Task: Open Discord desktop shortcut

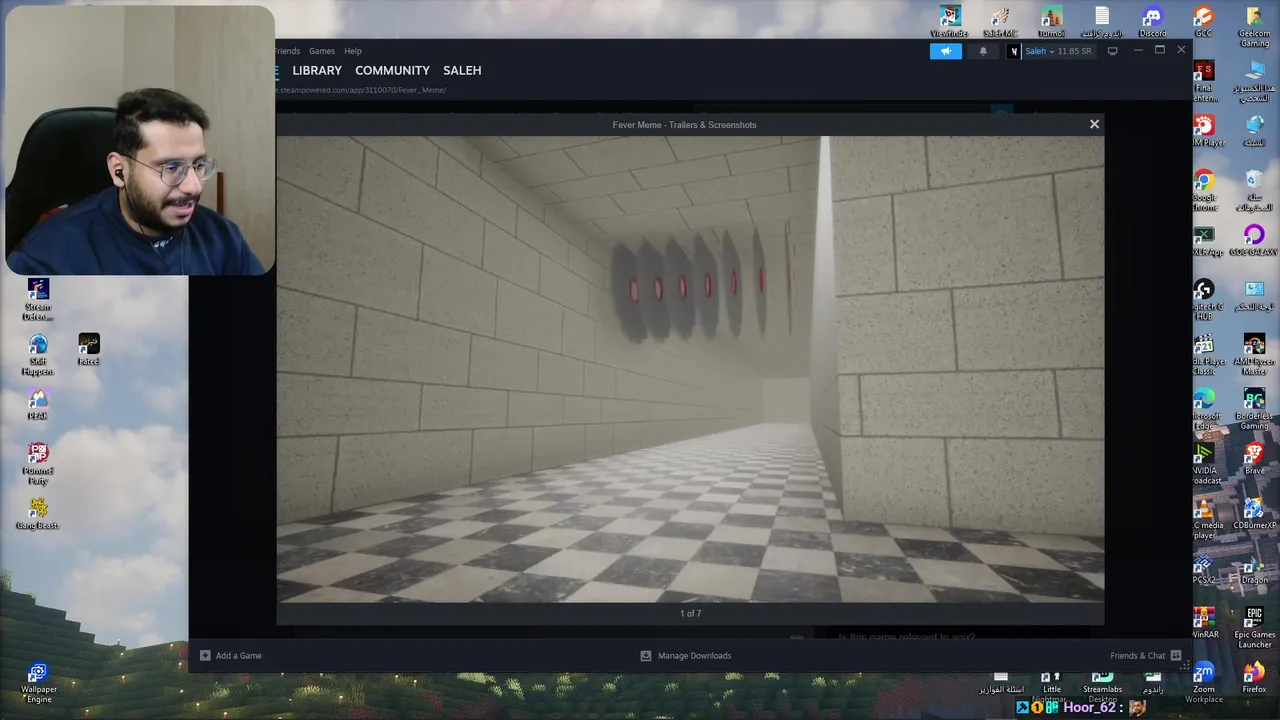Action: coord(1152,20)
